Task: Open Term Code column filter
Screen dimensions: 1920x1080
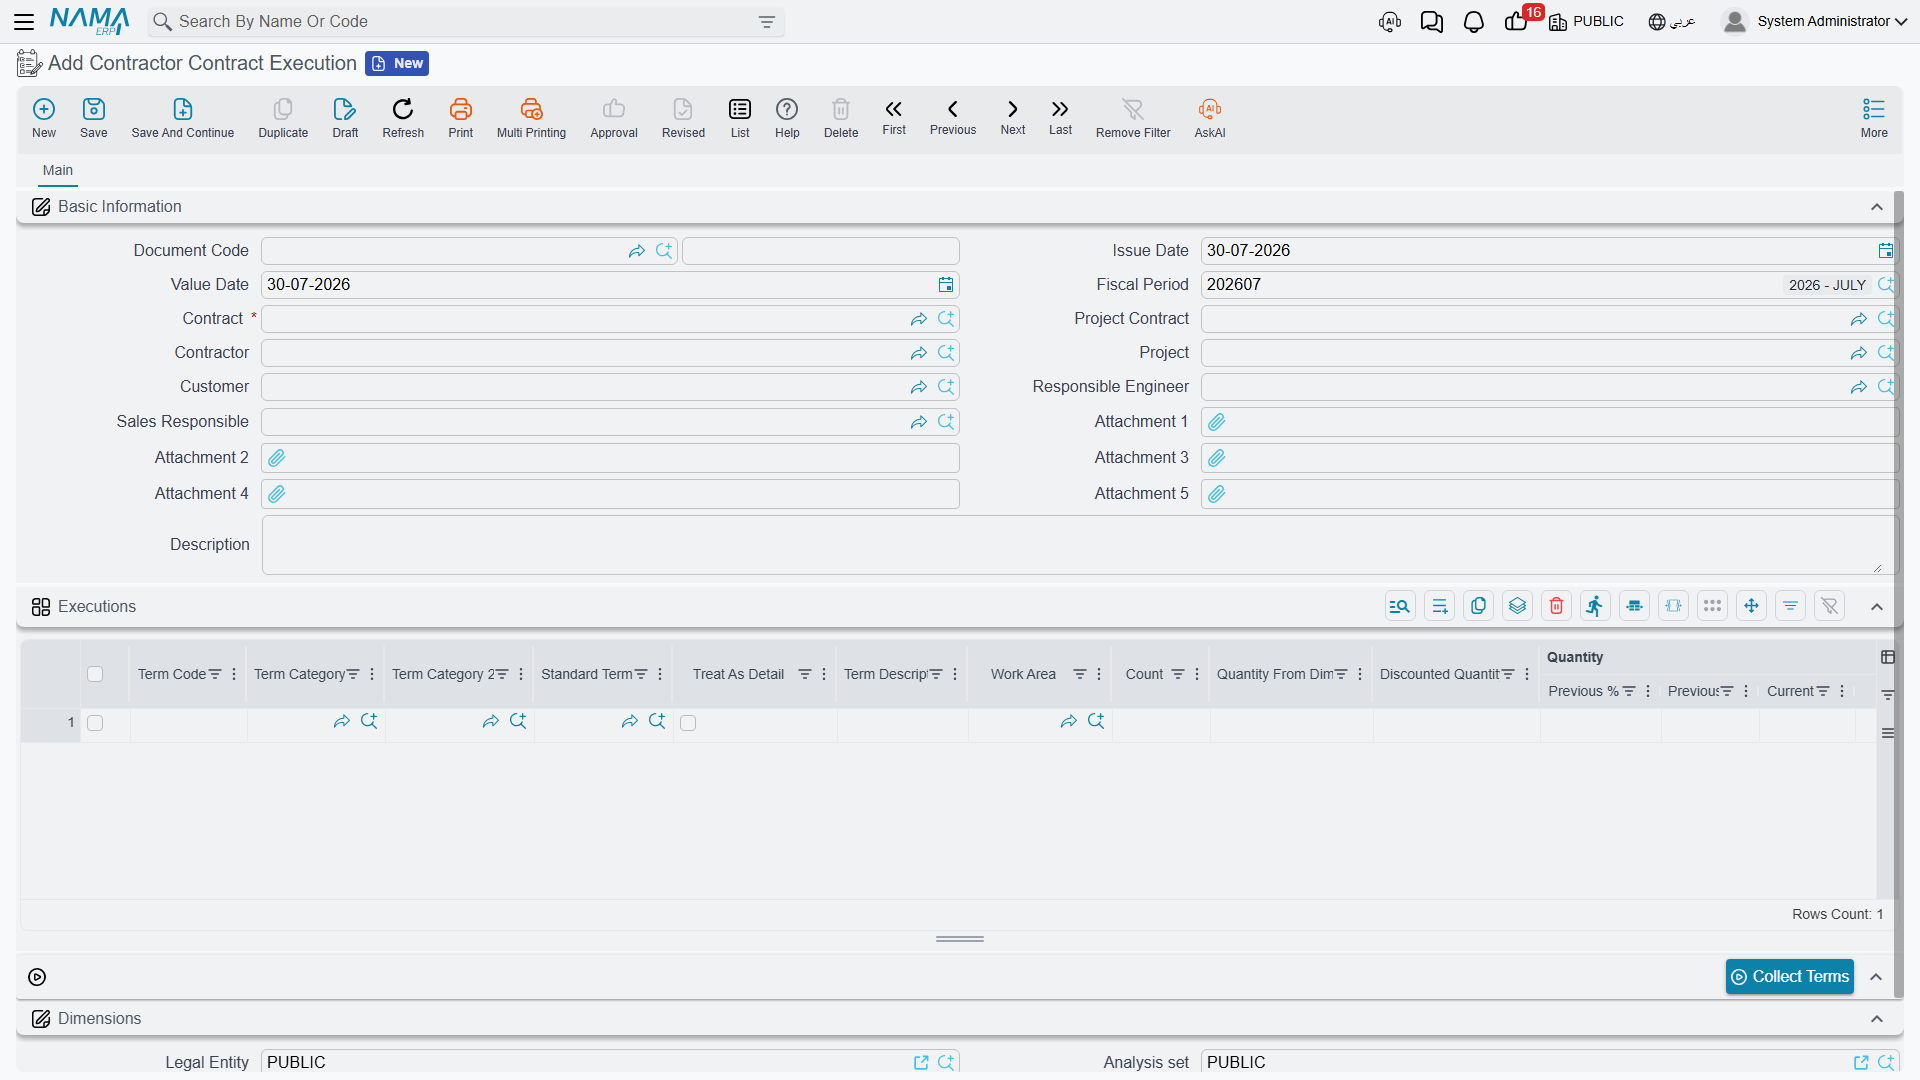Action: (215, 675)
